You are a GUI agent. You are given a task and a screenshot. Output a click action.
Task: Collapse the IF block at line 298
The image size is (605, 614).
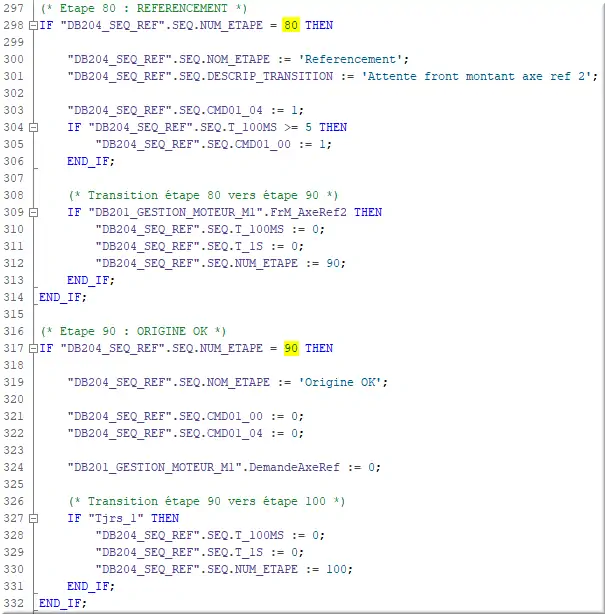35,24
